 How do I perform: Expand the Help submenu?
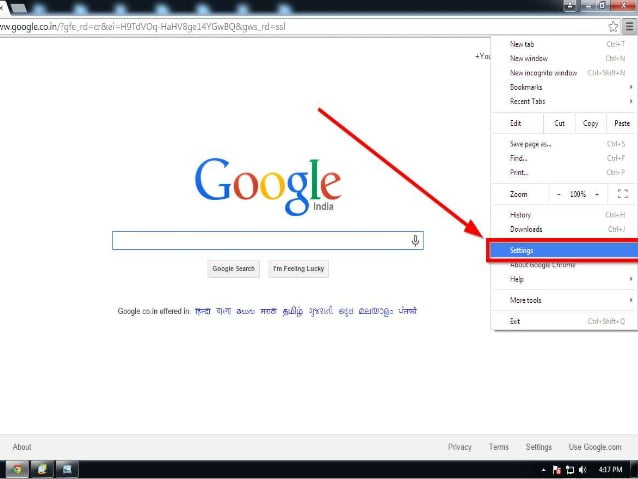(x=564, y=279)
